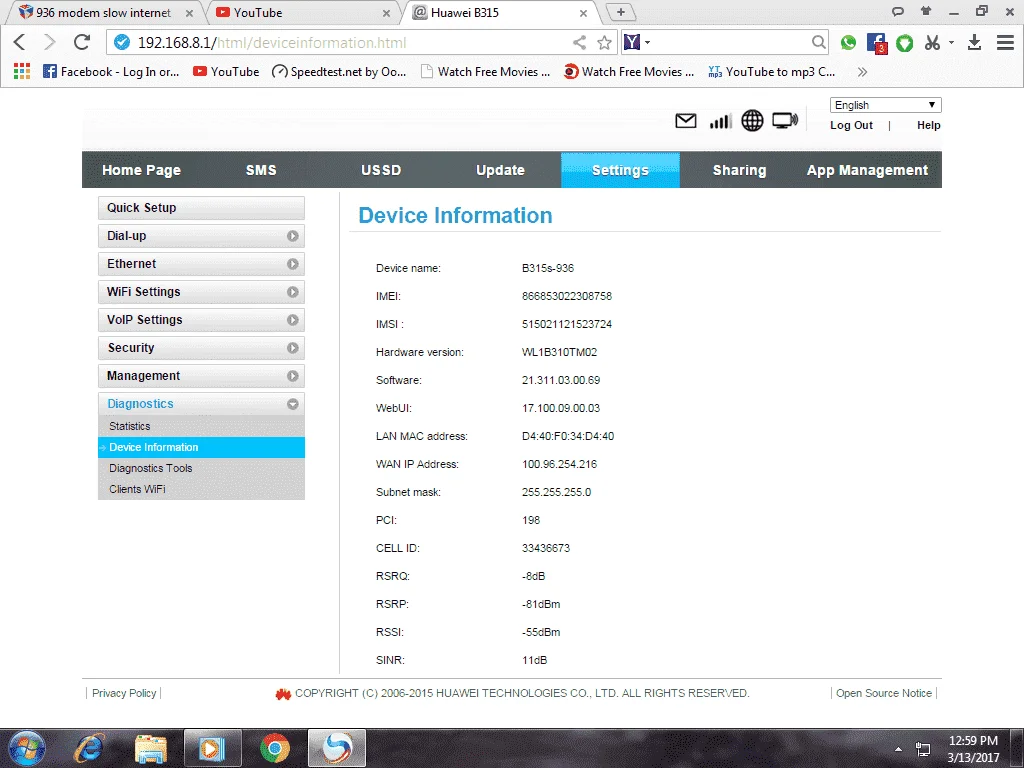Viewport: 1024px width, 768px height.
Task: Open the downloads arrow icon
Action: pyautogui.click(x=974, y=43)
